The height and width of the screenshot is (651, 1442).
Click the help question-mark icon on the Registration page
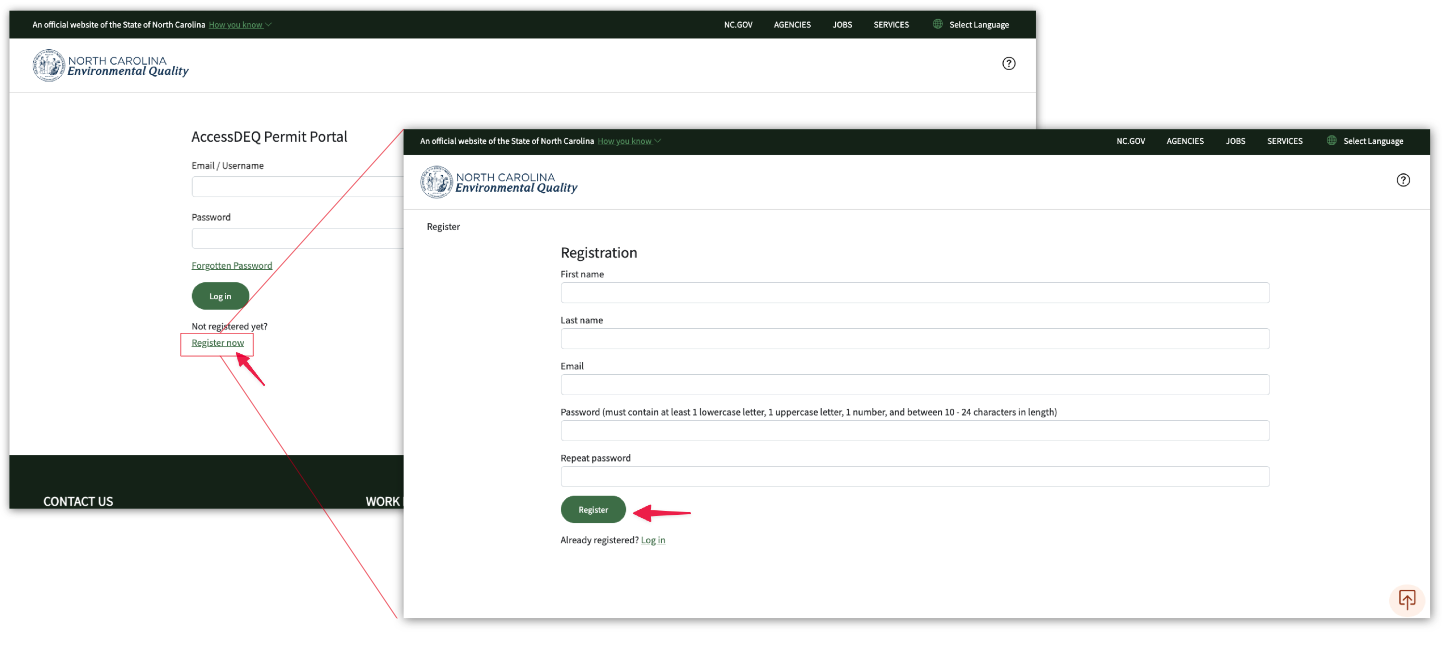[x=1403, y=180]
